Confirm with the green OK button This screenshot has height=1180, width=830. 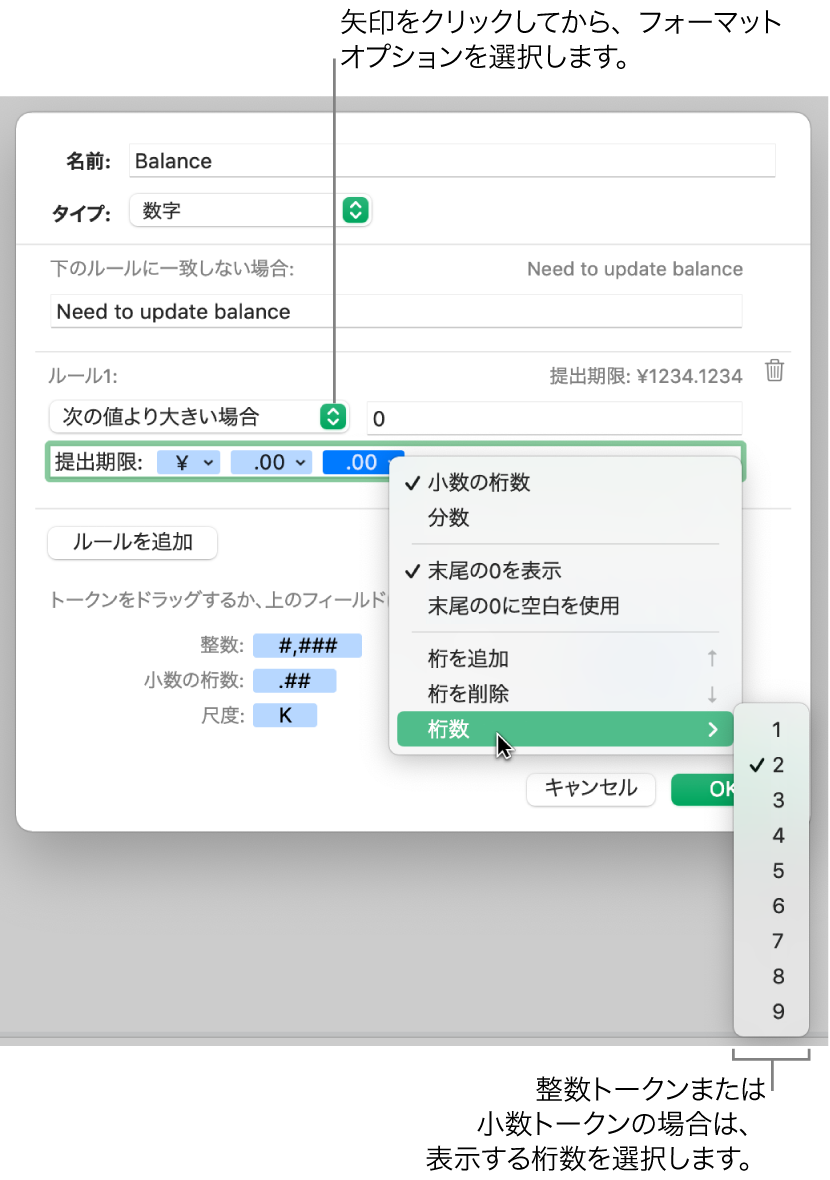click(704, 789)
